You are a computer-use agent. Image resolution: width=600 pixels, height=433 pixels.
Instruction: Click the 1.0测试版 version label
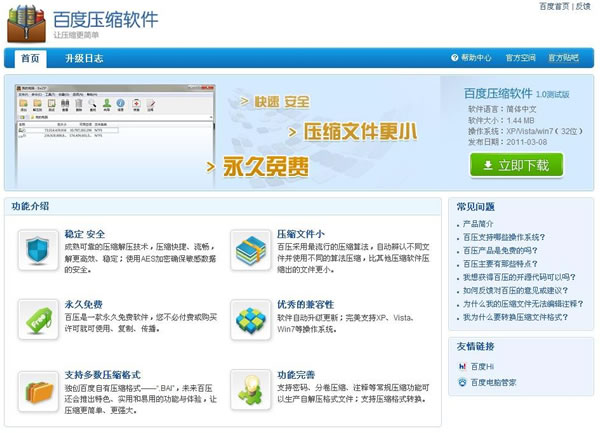pyautogui.click(x=553, y=94)
